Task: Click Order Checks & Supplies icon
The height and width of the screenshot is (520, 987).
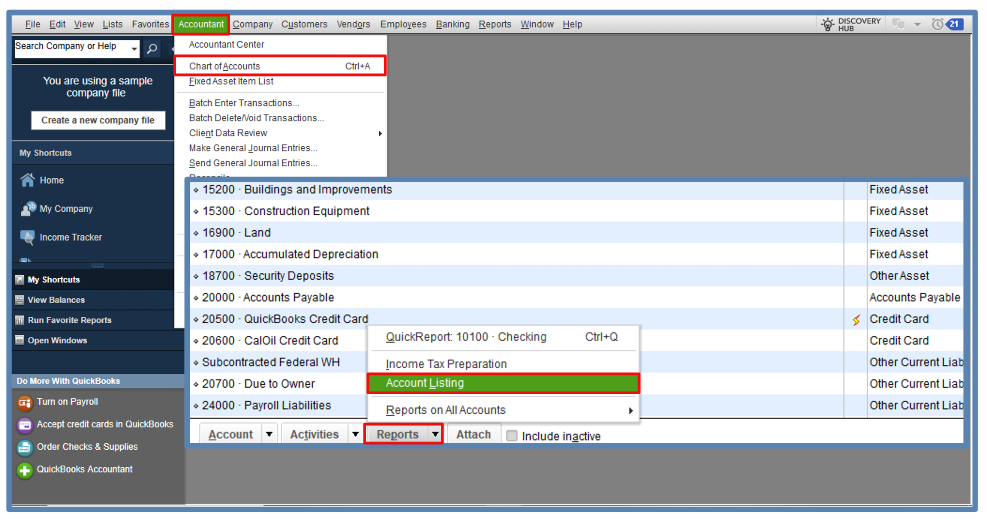Action: coord(25,448)
